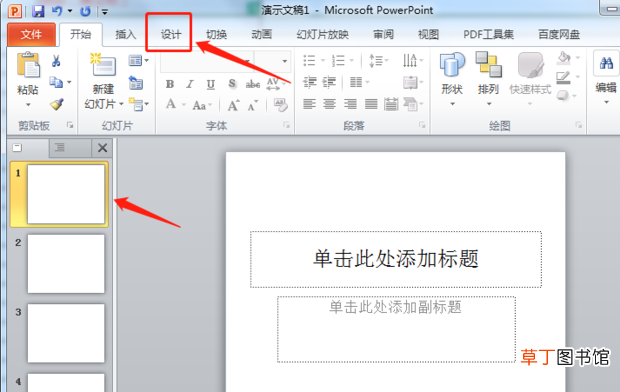Click the Align Text vertical icon
This screenshot has width=620, height=392.
point(410,83)
